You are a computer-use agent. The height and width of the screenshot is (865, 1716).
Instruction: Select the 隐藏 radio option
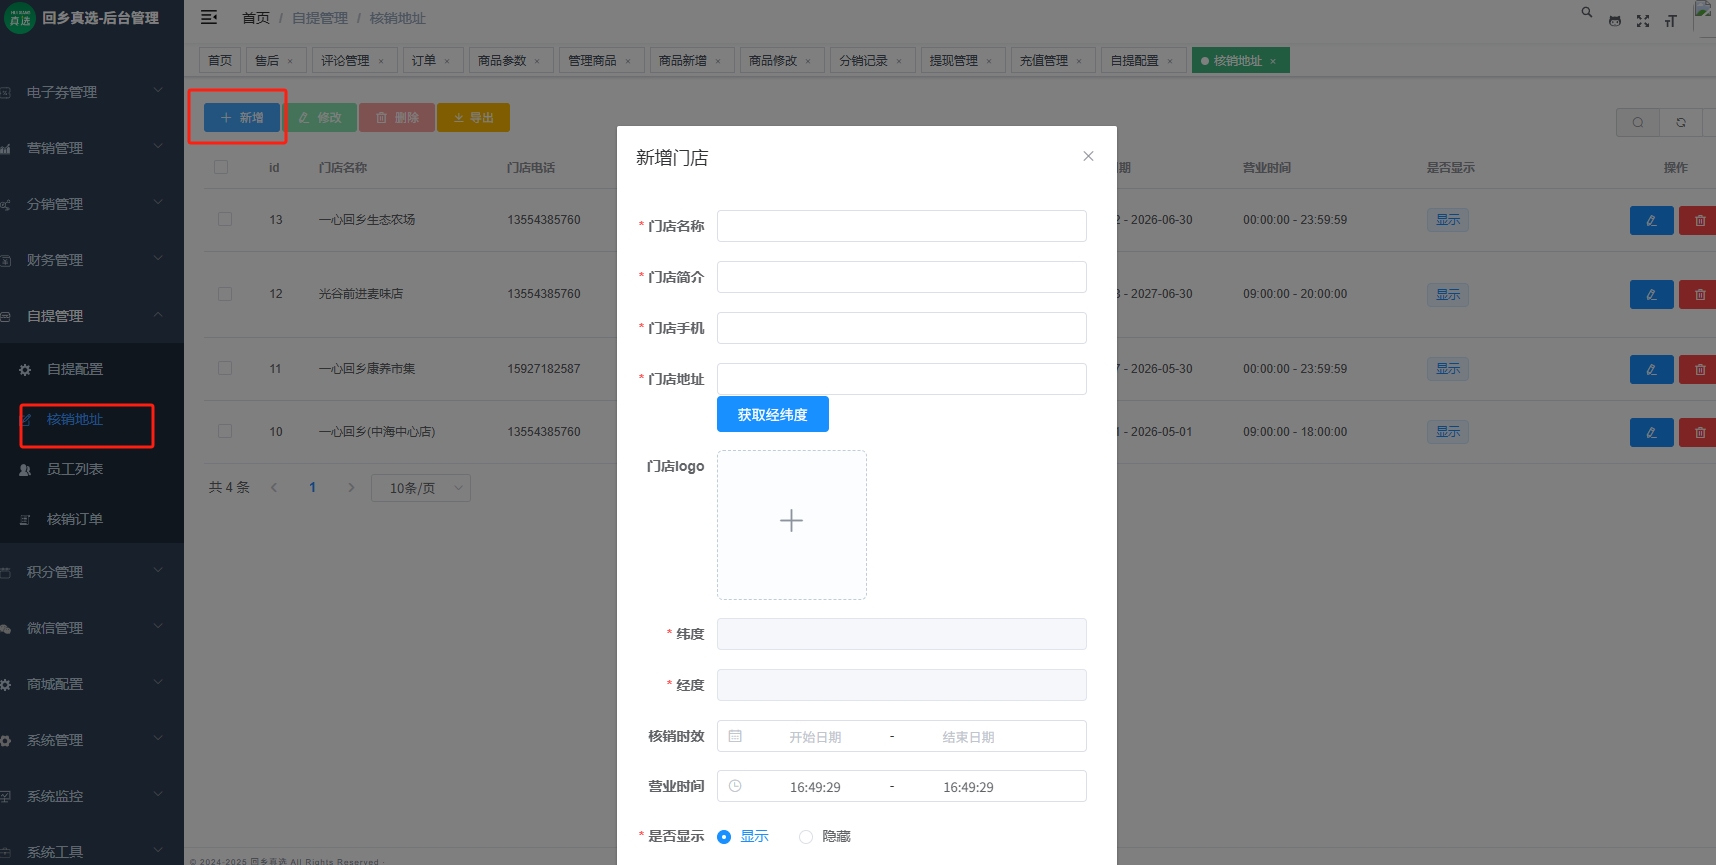point(806,837)
